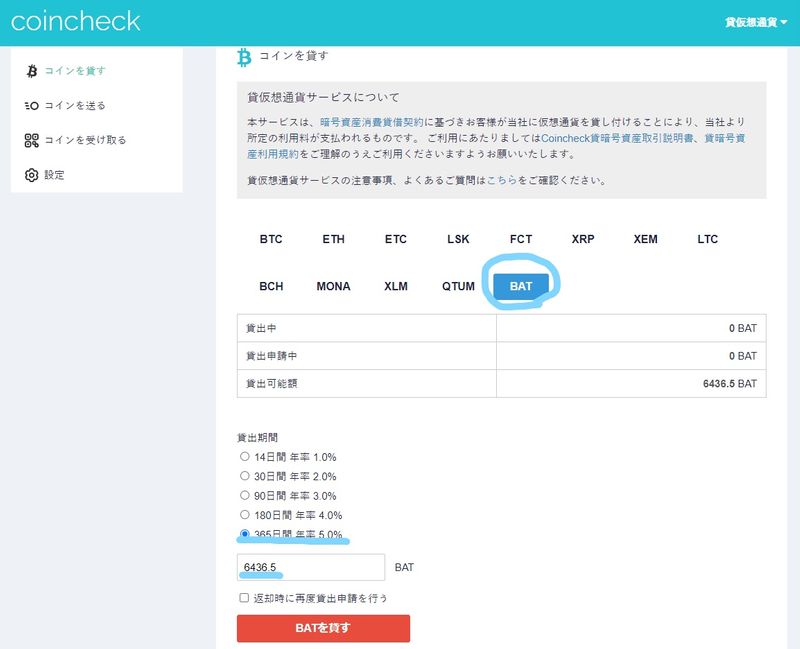Choose the 90日間 年率 3.0% radio option
The width and height of the screenshot is (800, 649).
[x=245, y=495]
